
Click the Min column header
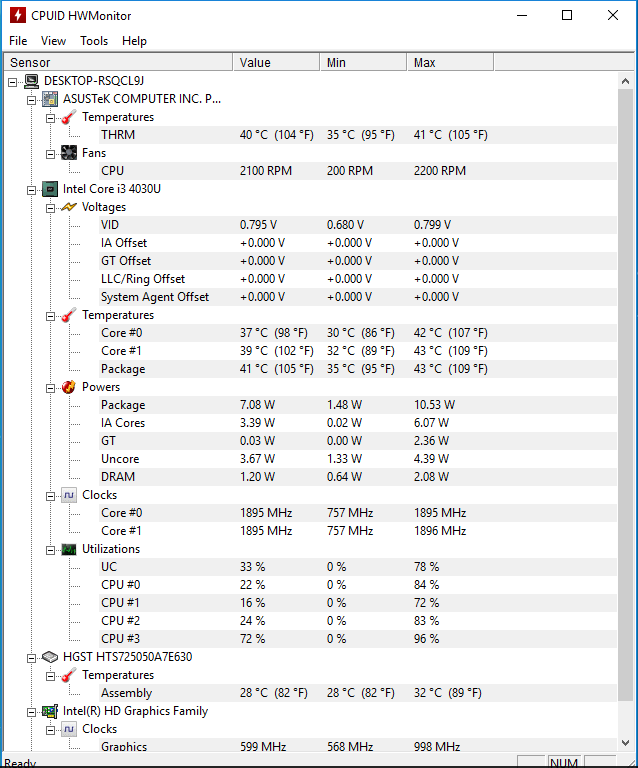[363, 63]
